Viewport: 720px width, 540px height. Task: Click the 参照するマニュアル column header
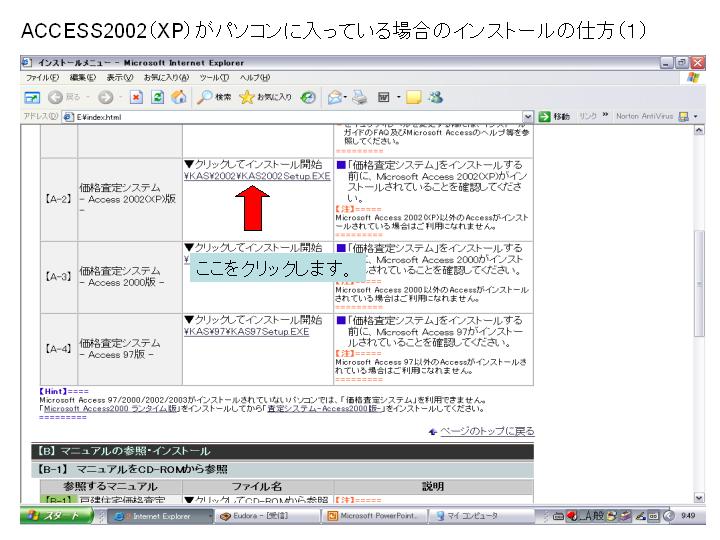point(110,486)
